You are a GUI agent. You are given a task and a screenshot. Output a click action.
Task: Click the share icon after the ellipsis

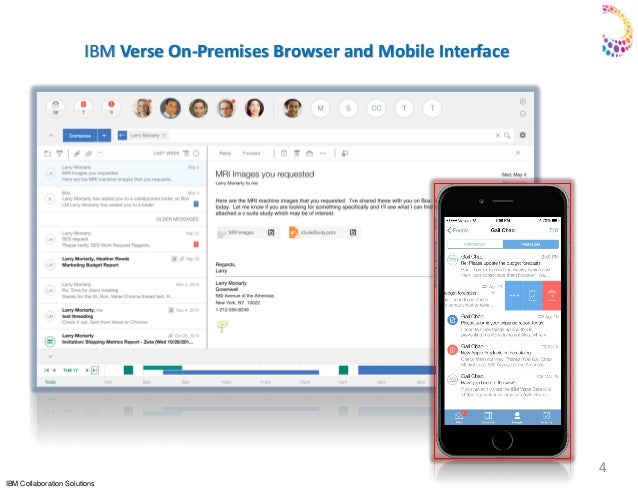click(x=345, y=153)
